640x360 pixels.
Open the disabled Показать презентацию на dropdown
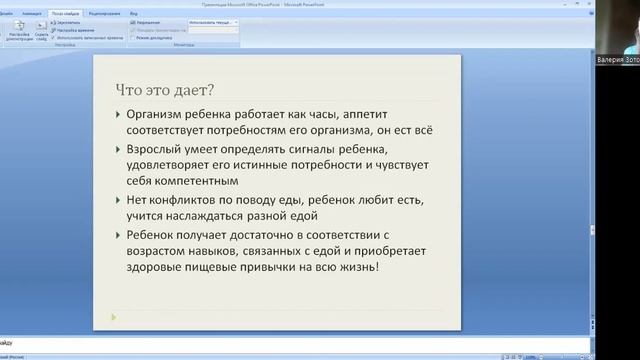click(213, 30)
